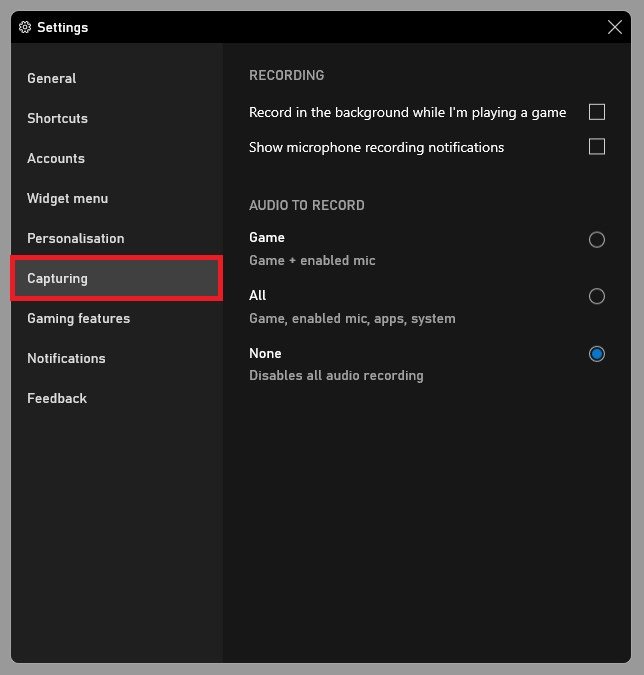Click the 'Show microphone recording notifications' label

point(376,147)
